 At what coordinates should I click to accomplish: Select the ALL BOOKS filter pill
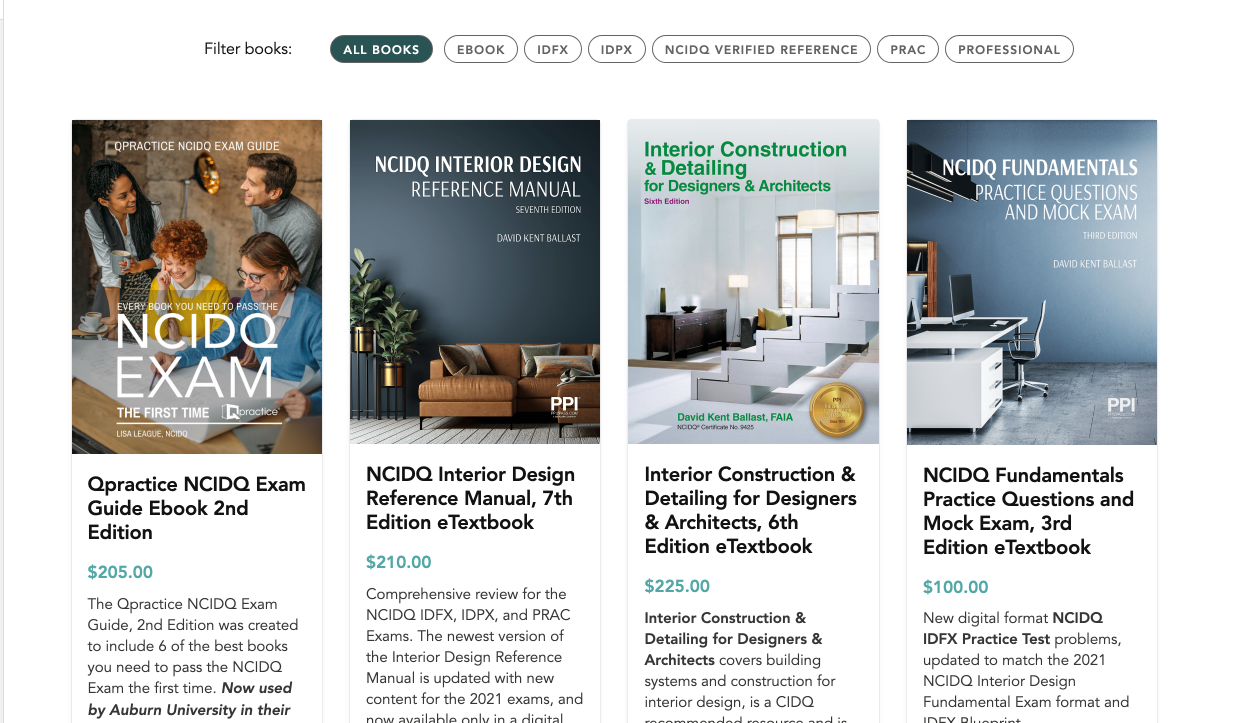tap(381, 49)
